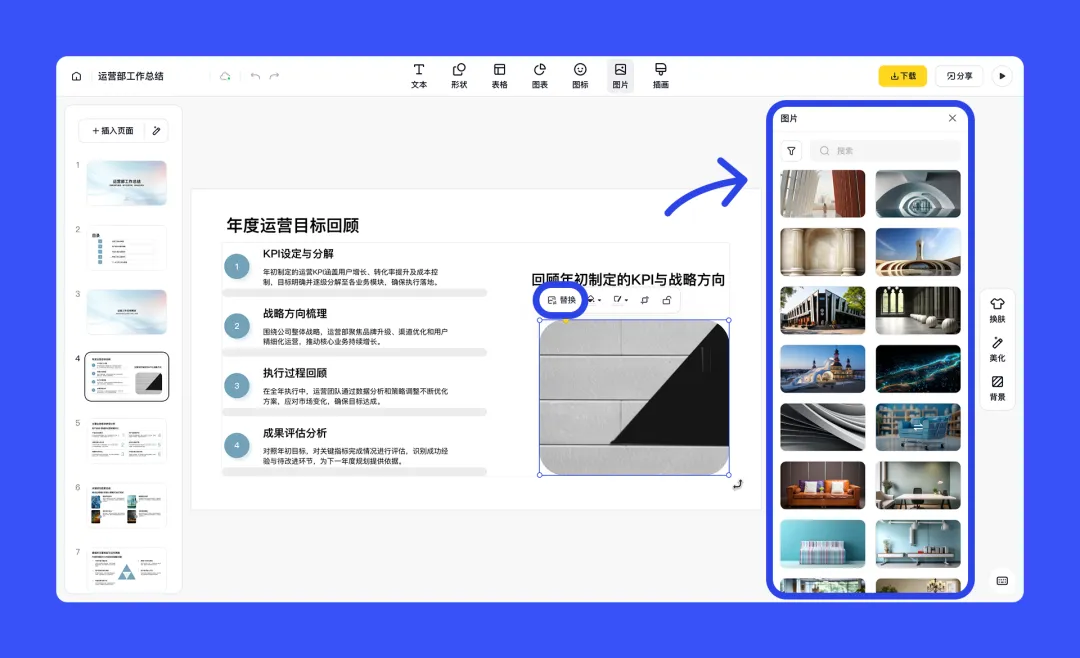
Task: Open the 插画 illustration library
Action: [x=659, y=75]
